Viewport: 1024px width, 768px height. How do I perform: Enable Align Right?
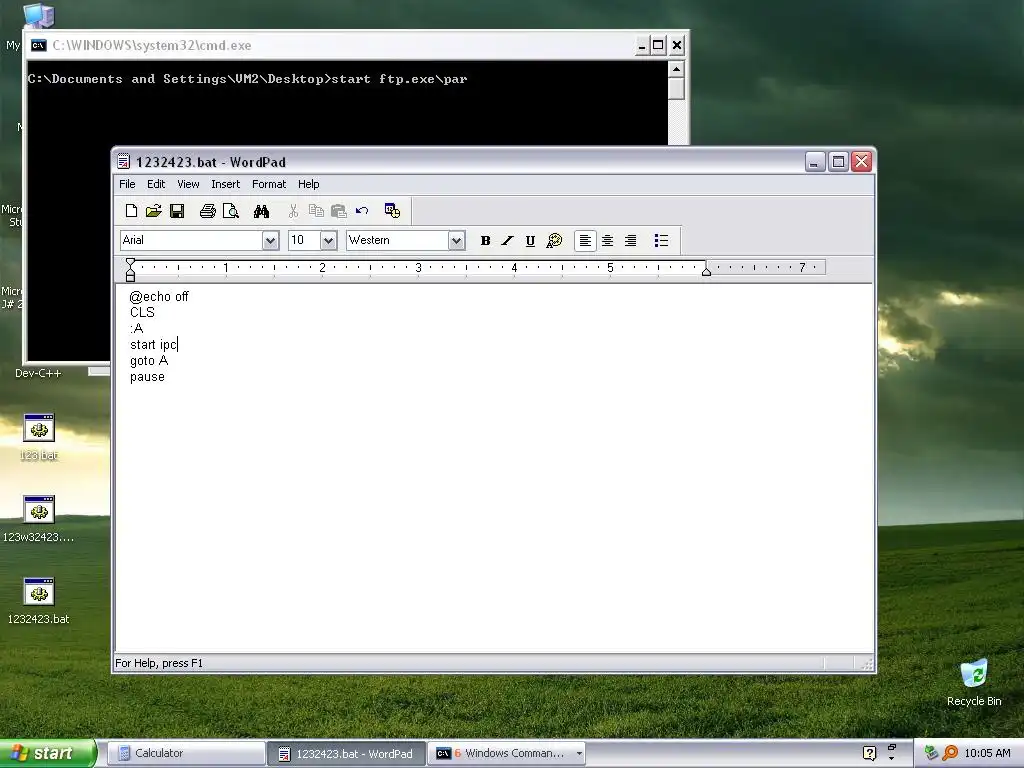[x=630, y=241]
